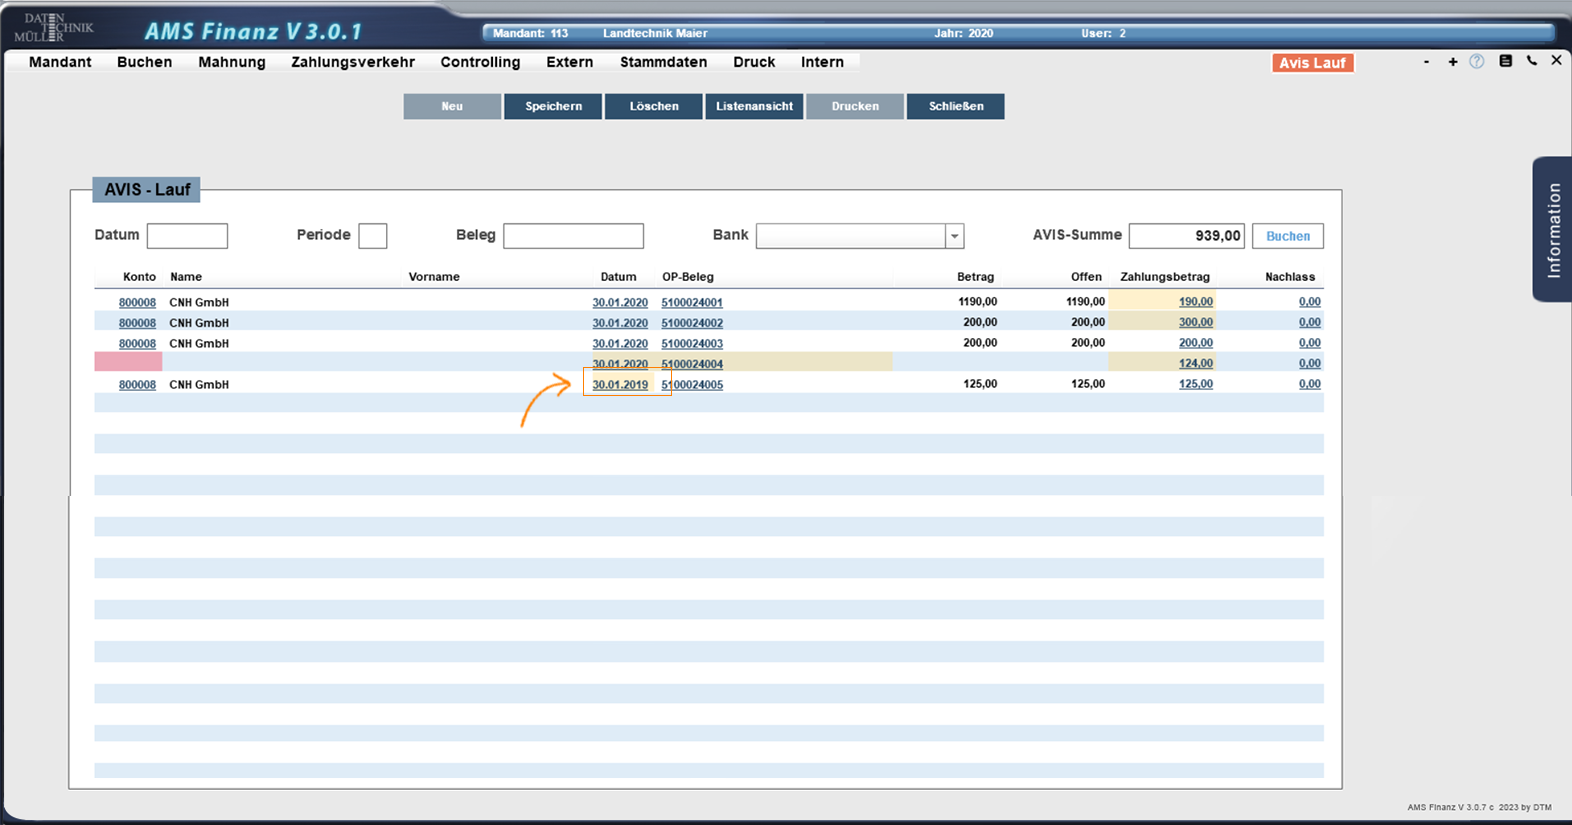Click the Buchen button beside AVIS-Summe
The height and width of the screenshot is (825, 1572).
(x=1287, y=236)
